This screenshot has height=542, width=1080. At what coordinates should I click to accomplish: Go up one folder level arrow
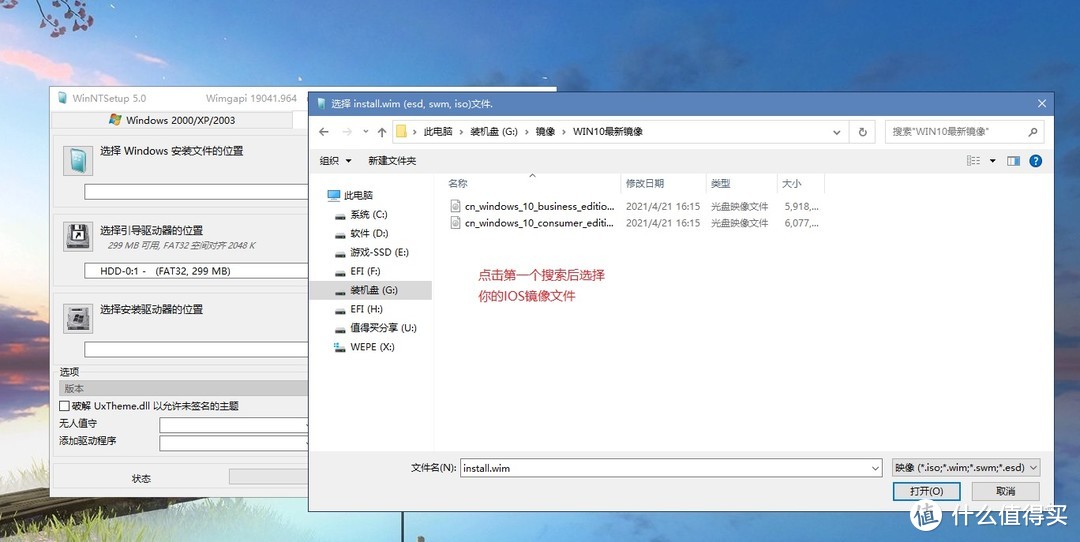(382, 132)
